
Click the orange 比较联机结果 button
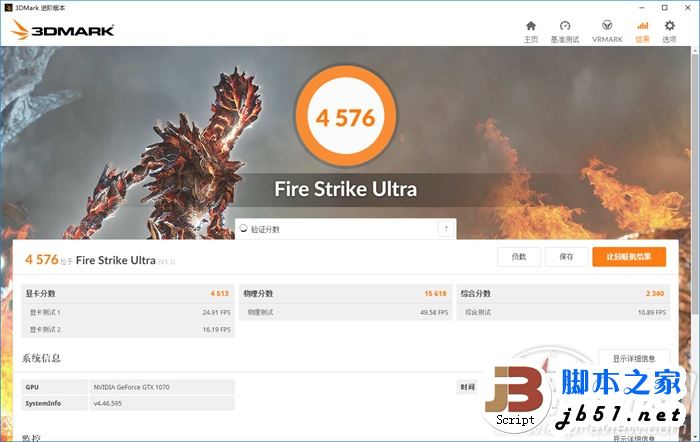pos(629,257)
